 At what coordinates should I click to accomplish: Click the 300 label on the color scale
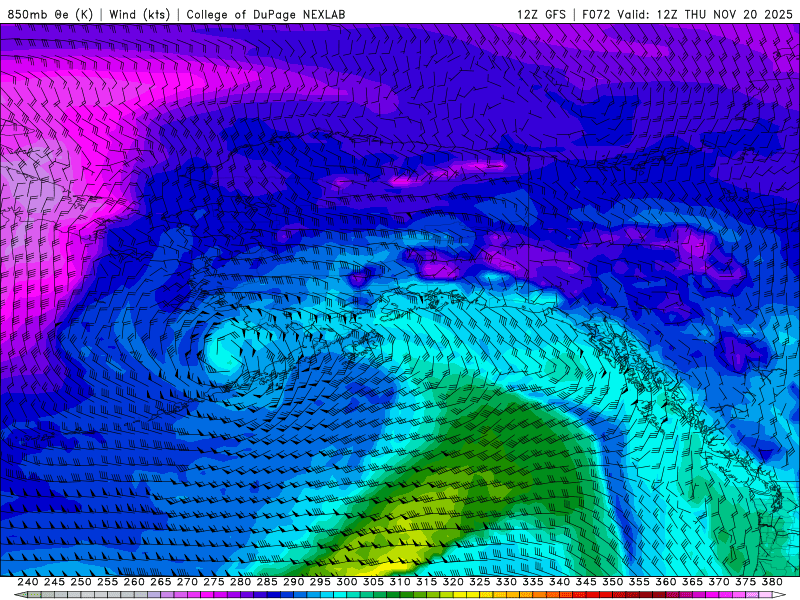[x=346, y=582]
